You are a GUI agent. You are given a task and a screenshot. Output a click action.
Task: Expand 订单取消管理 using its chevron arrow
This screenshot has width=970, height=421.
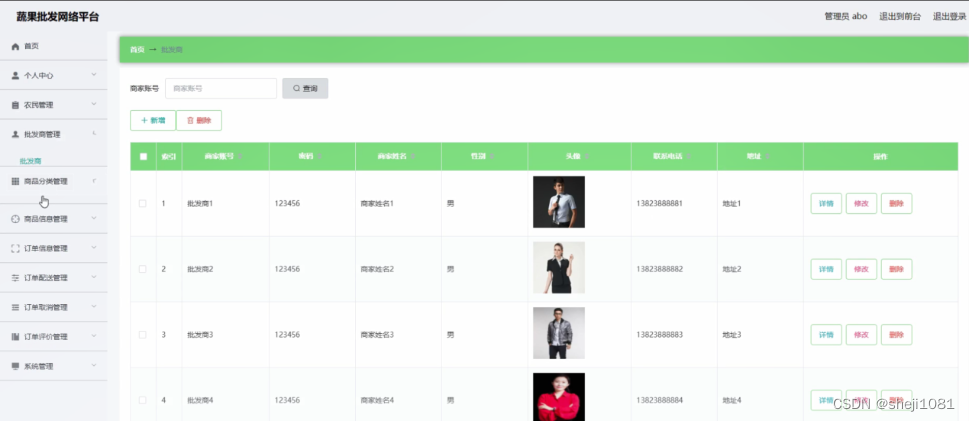click(x=94, y=307)
